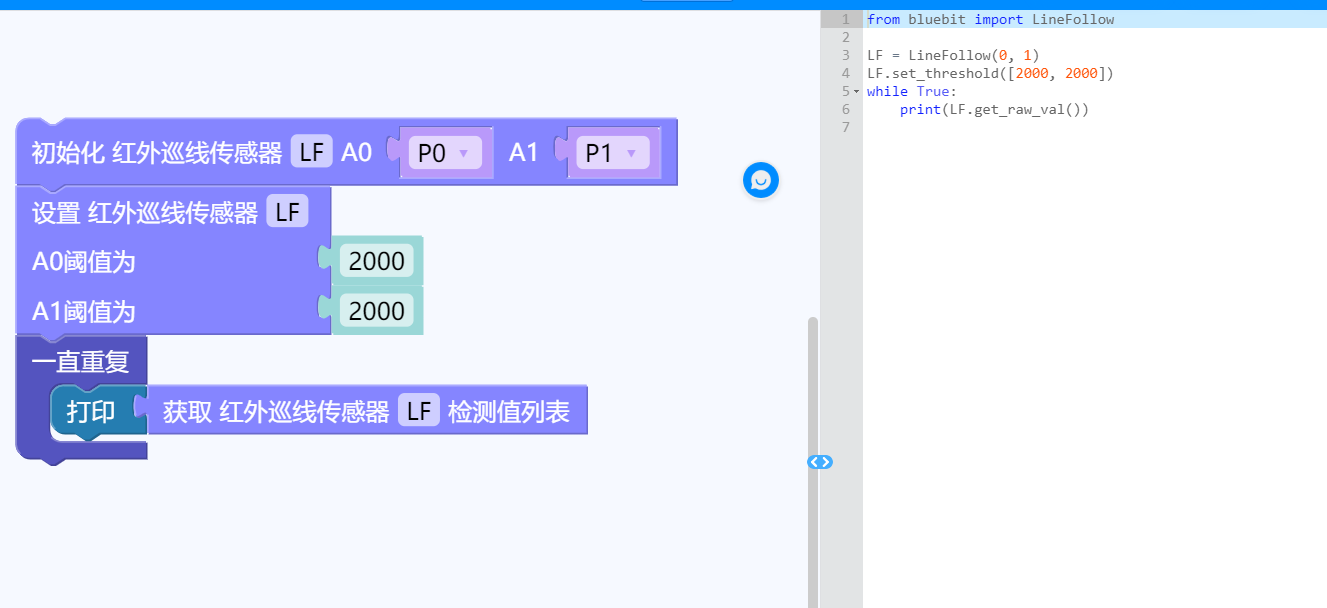1327x608 pixels.
Task: Edit the A1阈值为 value 2000
Action: pyautogui.click(x=377, y=311)
